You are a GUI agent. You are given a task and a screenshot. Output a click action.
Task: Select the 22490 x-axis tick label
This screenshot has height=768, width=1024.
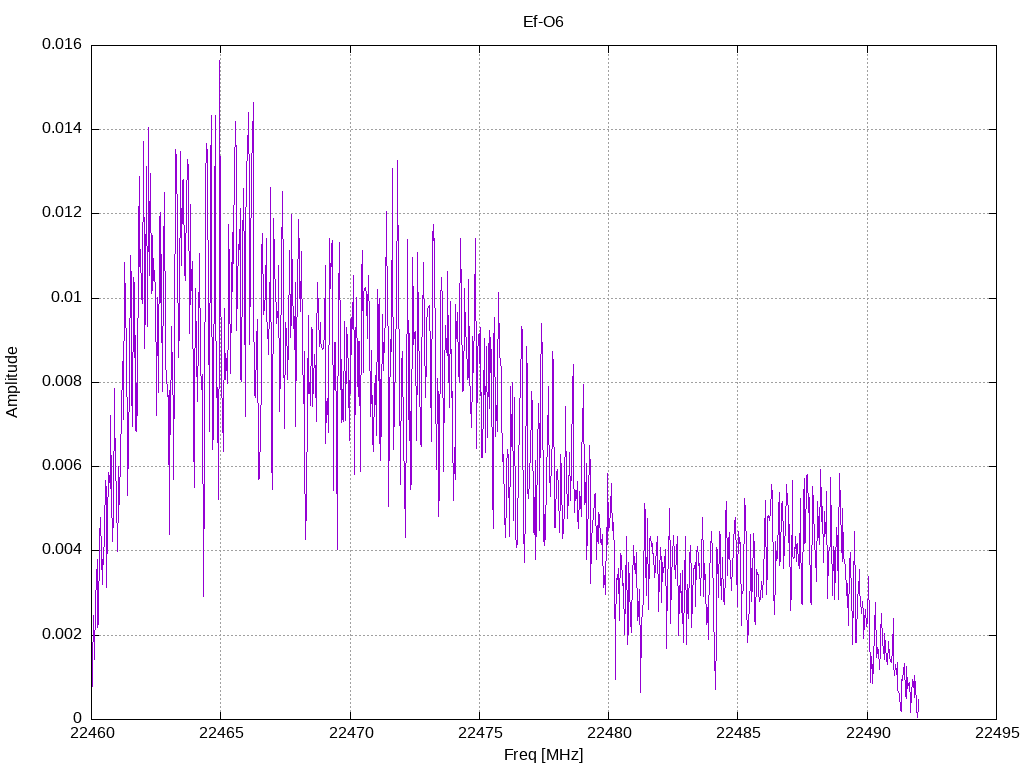coord(867,733)
